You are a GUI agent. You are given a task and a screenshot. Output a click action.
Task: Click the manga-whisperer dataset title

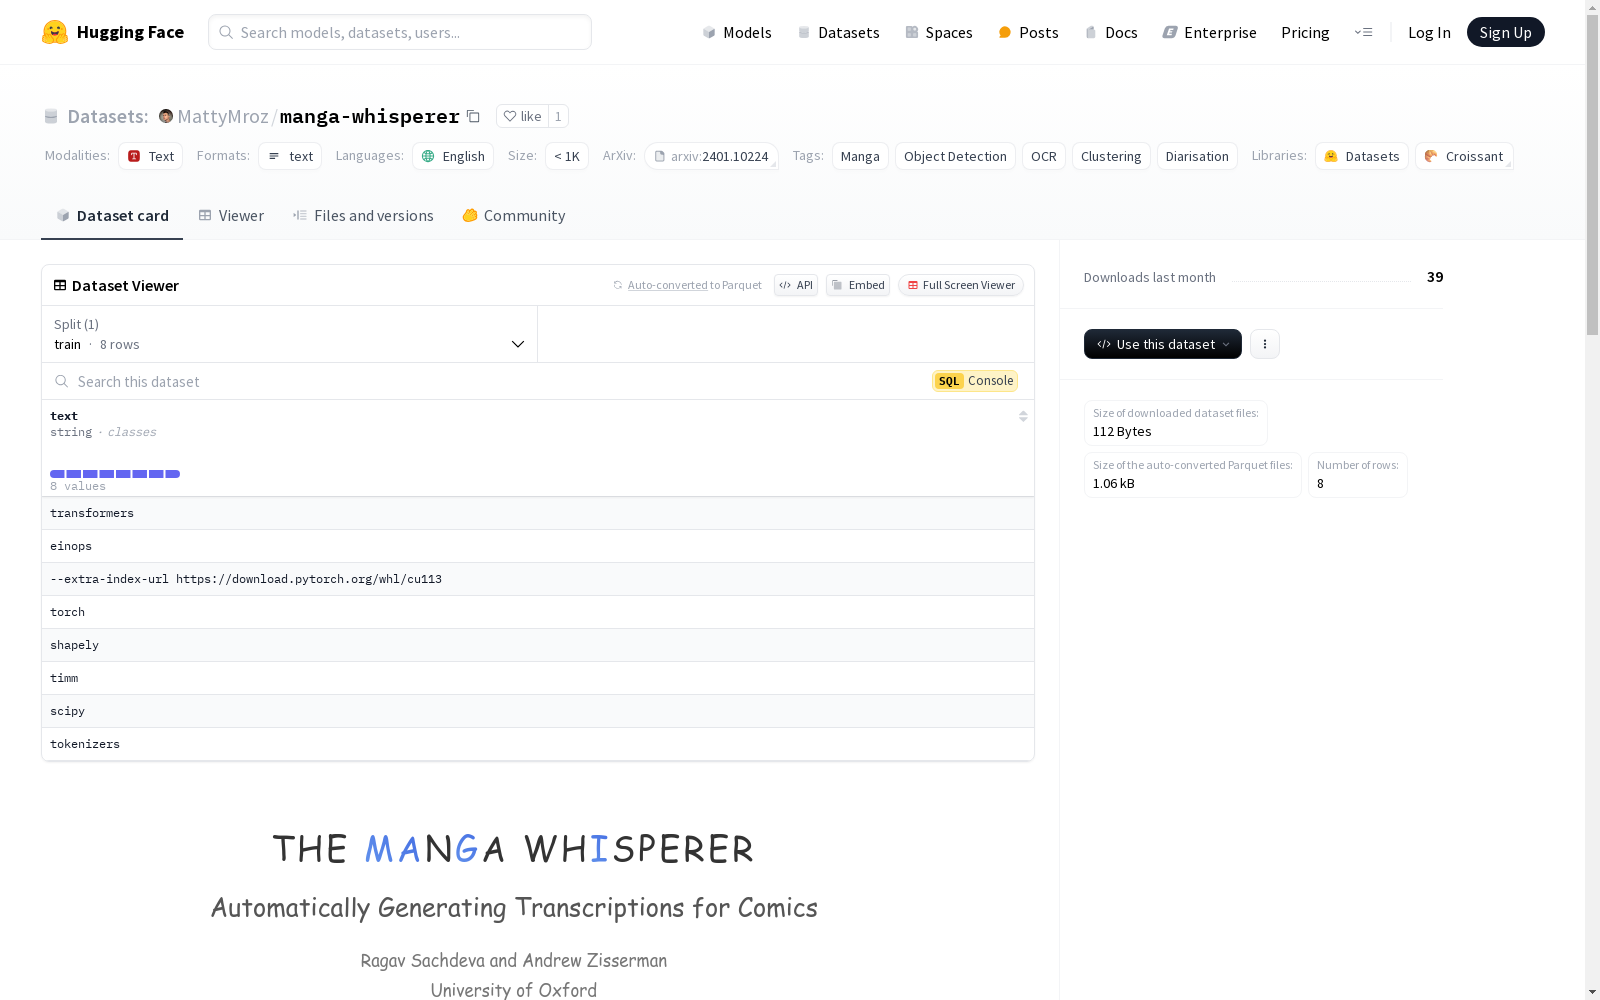pyautogui.click(x=370, y=116)
